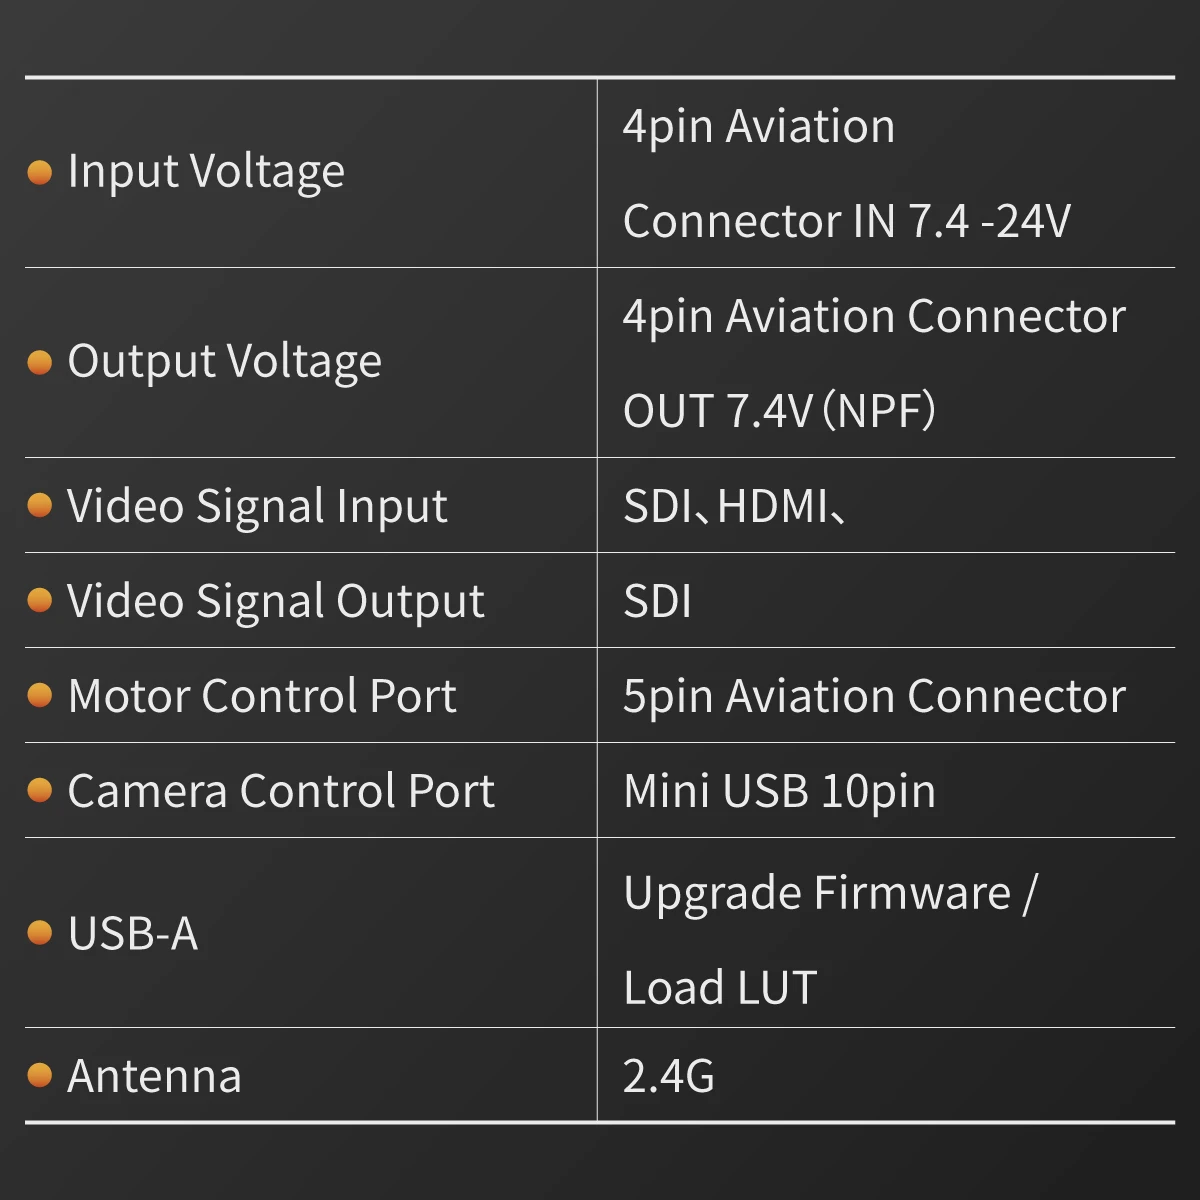This screenshot has height=1200, width=1200.
Task: Select the Camera Control Port label
Action: click(x=281, y=791)
